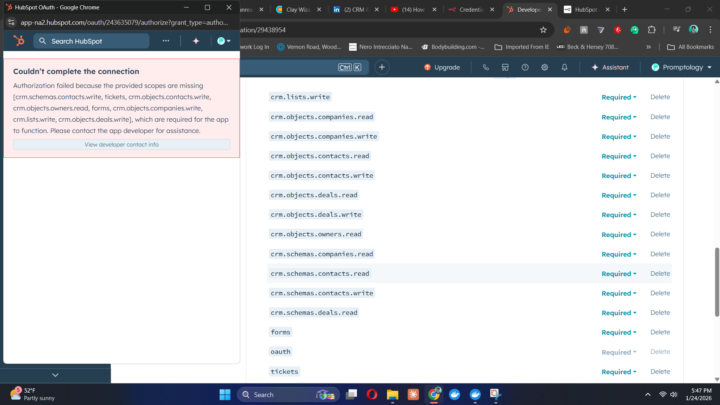Open the Promptology account dropdown
Screen dimensions: 720x405
click(x=681, y=67)
